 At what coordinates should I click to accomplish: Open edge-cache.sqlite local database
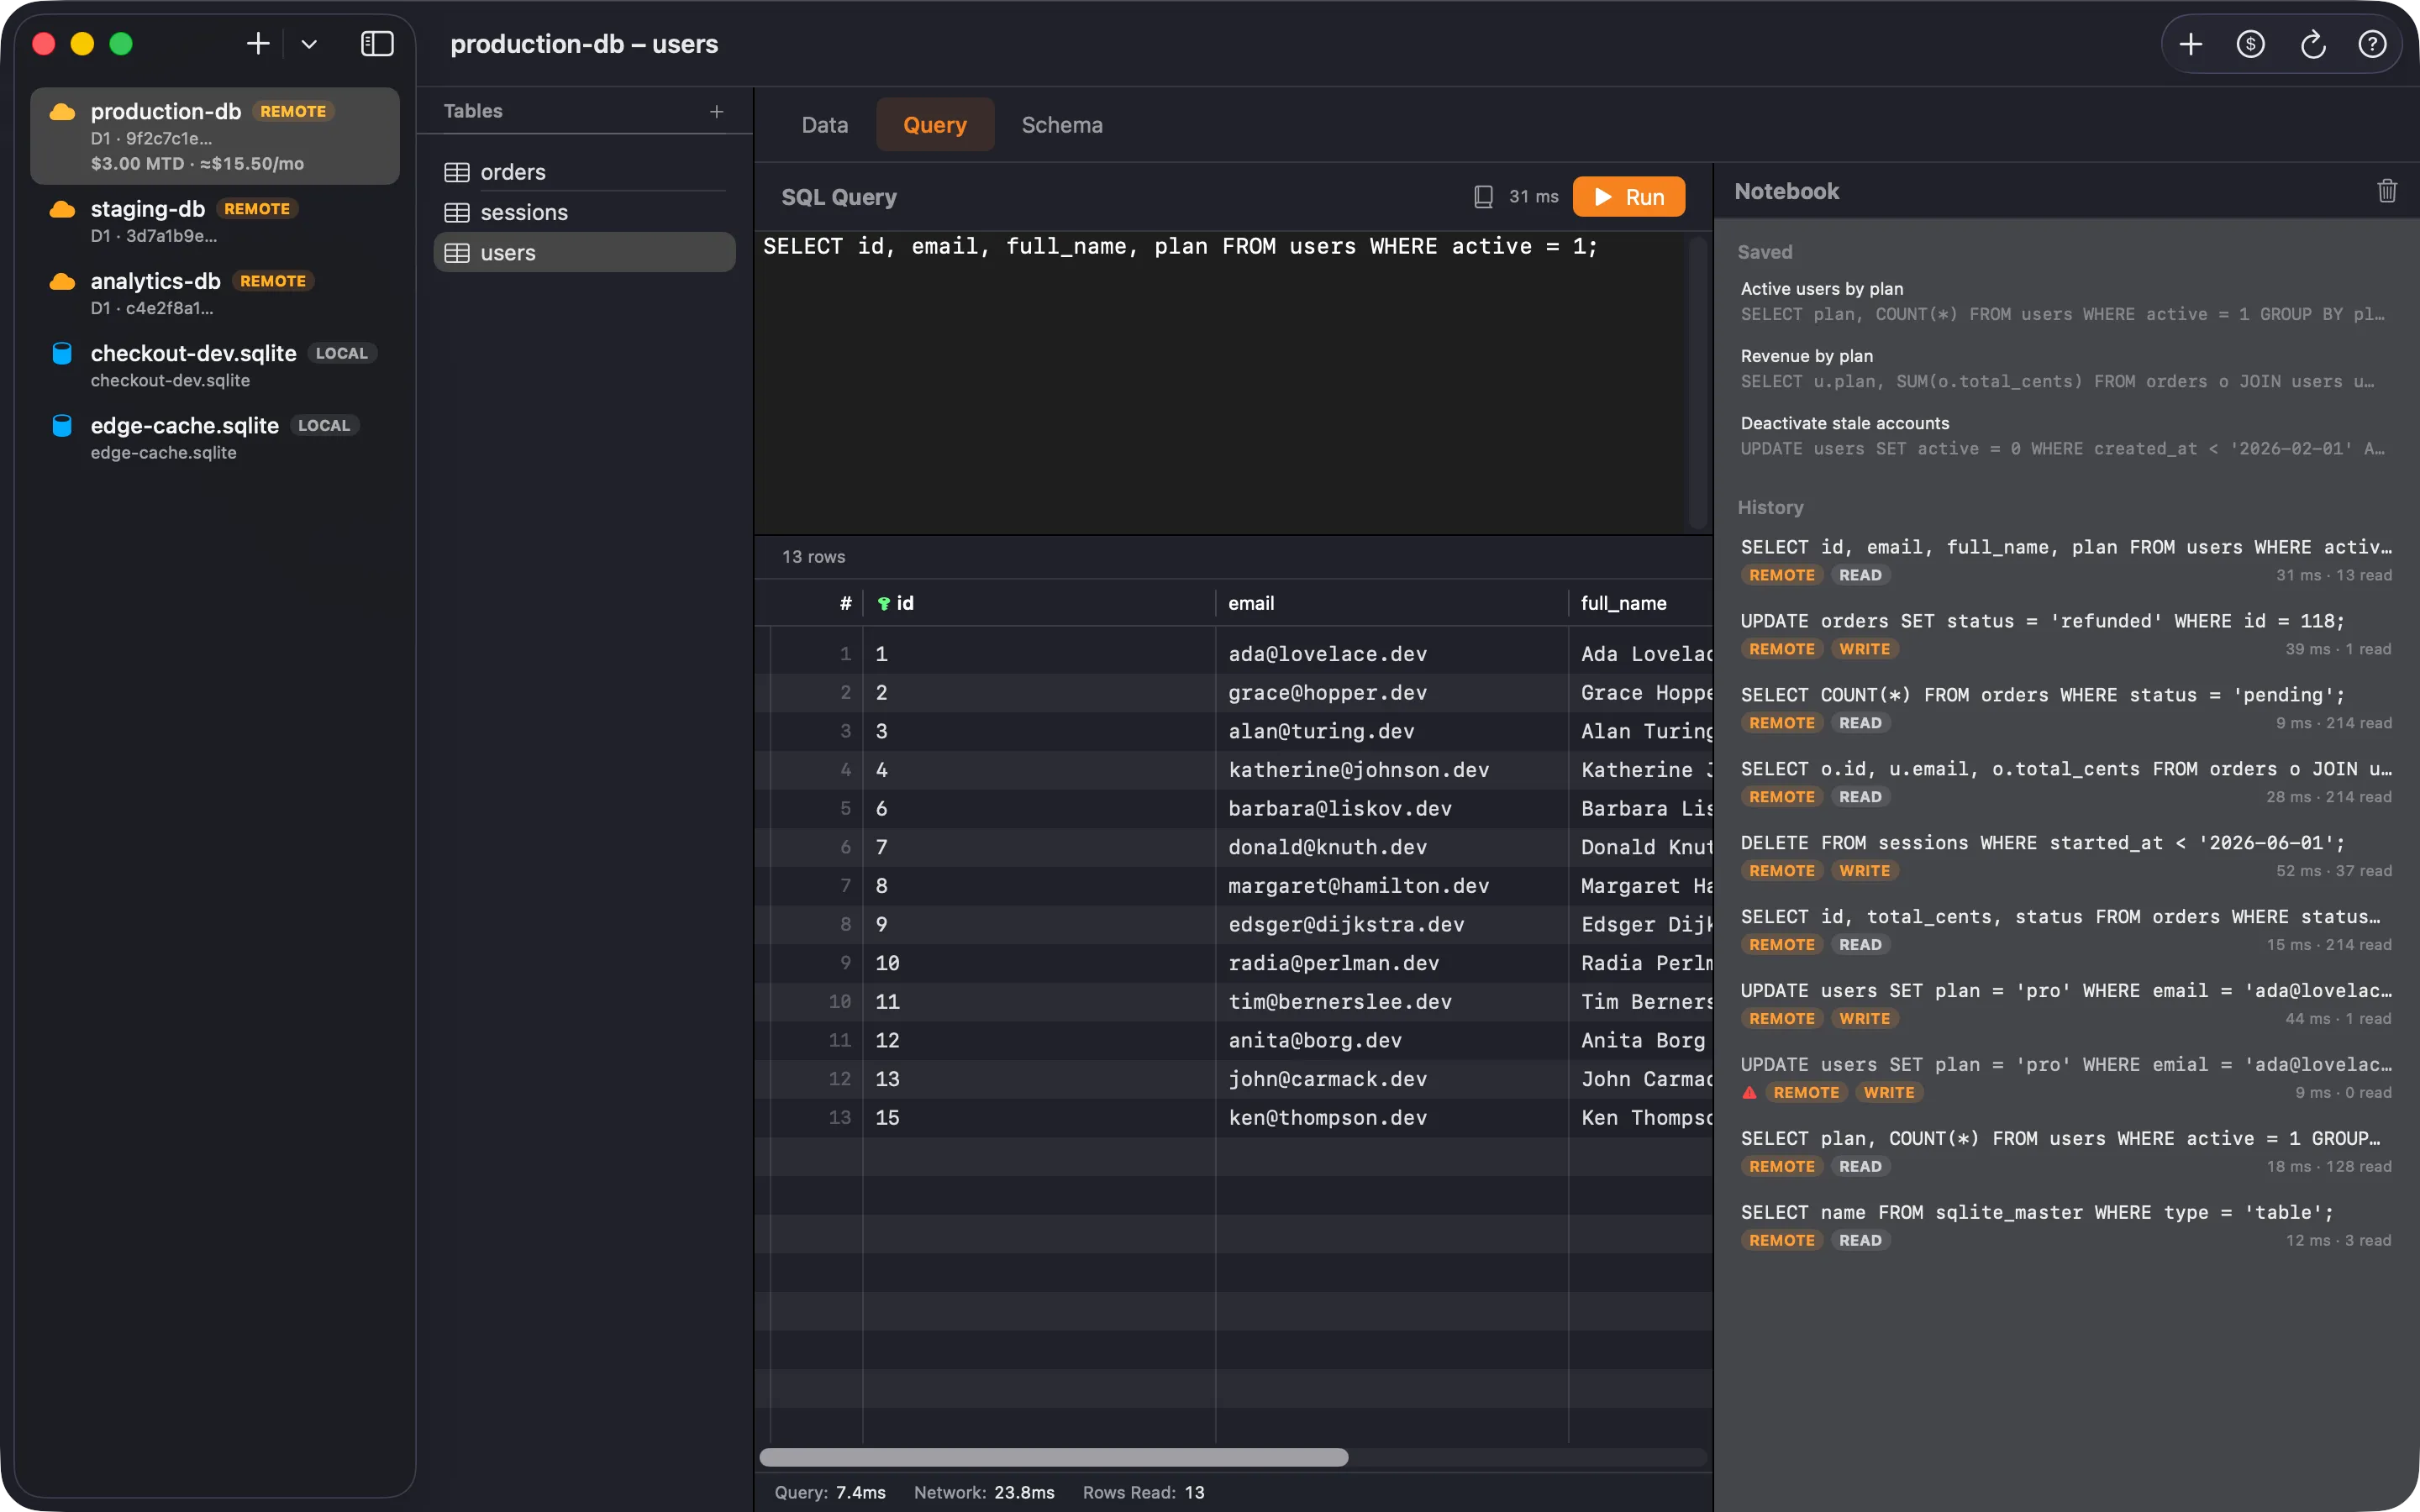[x=215, y=437]
